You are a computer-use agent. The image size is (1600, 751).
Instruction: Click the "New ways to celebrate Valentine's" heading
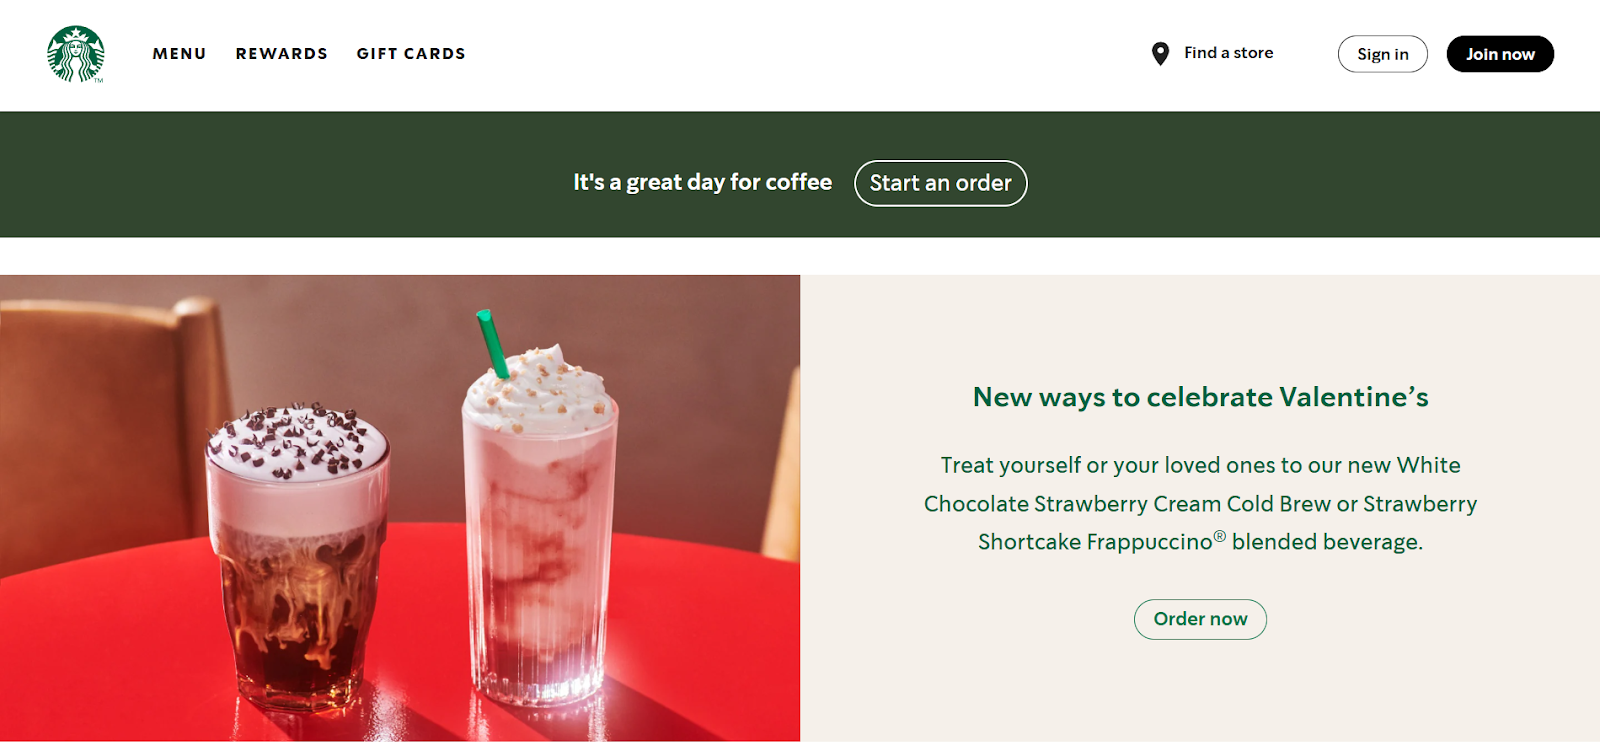tap(1200, 397)
